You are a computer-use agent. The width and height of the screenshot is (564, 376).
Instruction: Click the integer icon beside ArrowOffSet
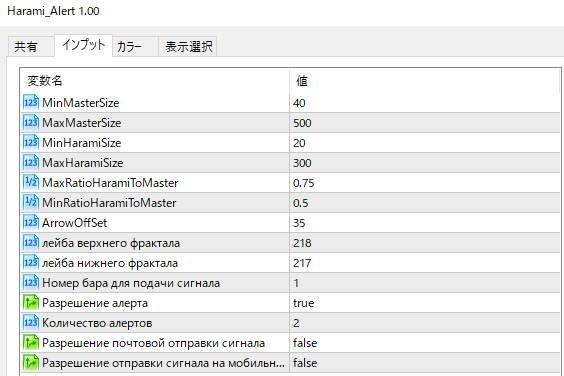(x=31, y=223)
